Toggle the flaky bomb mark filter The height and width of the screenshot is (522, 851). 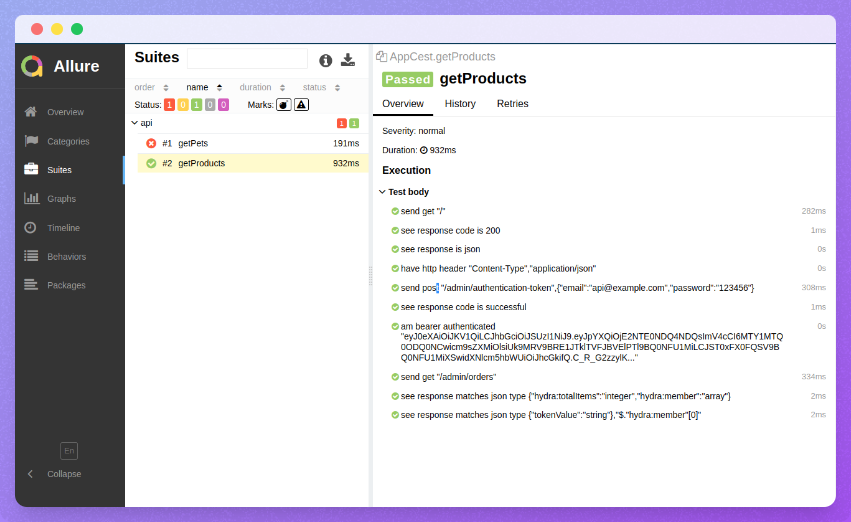283,105
